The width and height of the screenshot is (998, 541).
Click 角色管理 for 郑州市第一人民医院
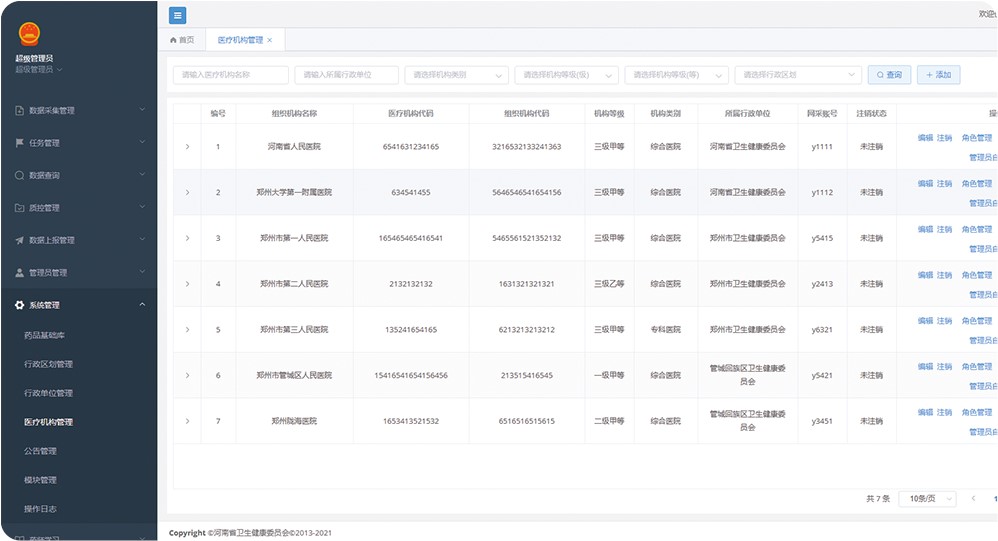coord(977,229)
